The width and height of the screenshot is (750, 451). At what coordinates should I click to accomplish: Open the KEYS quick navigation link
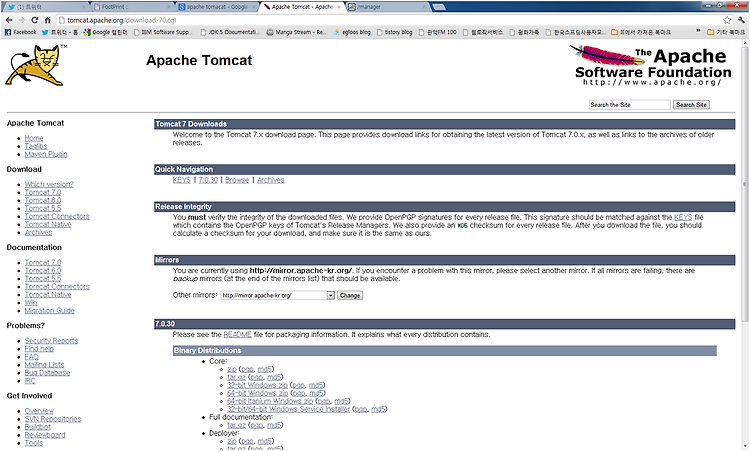click(181, 180)
